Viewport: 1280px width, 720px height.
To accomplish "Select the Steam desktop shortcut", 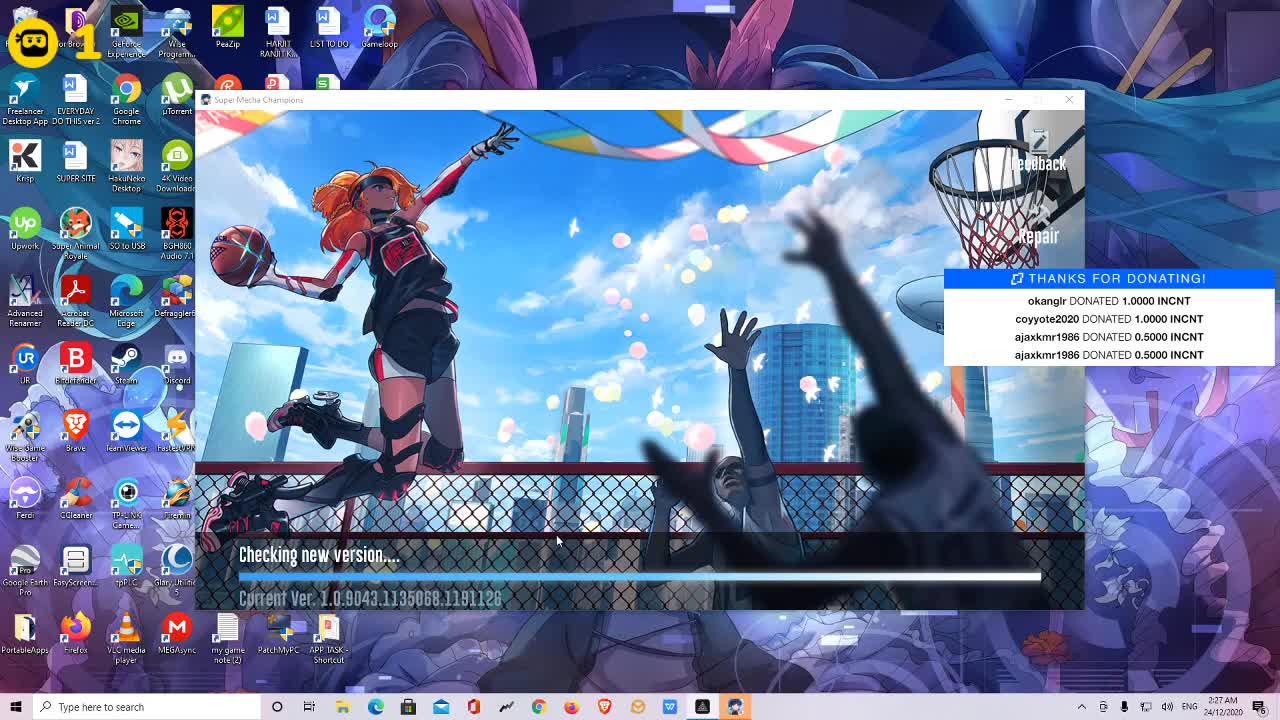I will [126, 364].
